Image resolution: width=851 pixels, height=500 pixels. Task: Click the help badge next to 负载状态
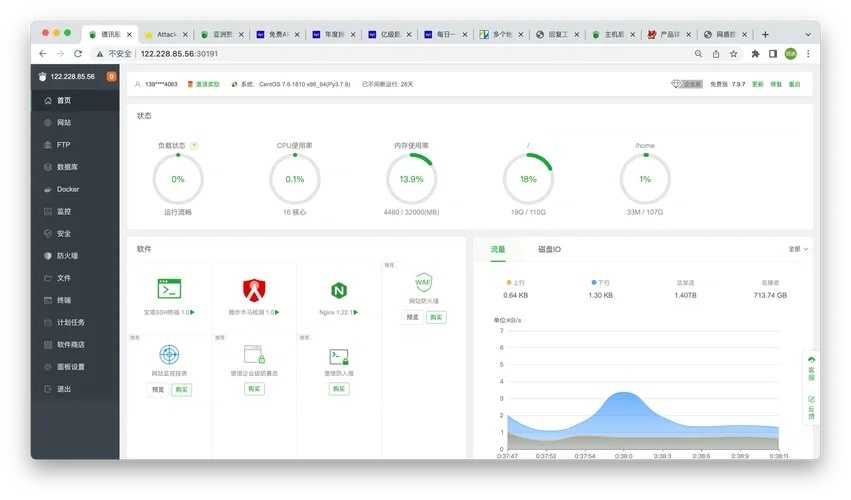(x=194, y=145)
